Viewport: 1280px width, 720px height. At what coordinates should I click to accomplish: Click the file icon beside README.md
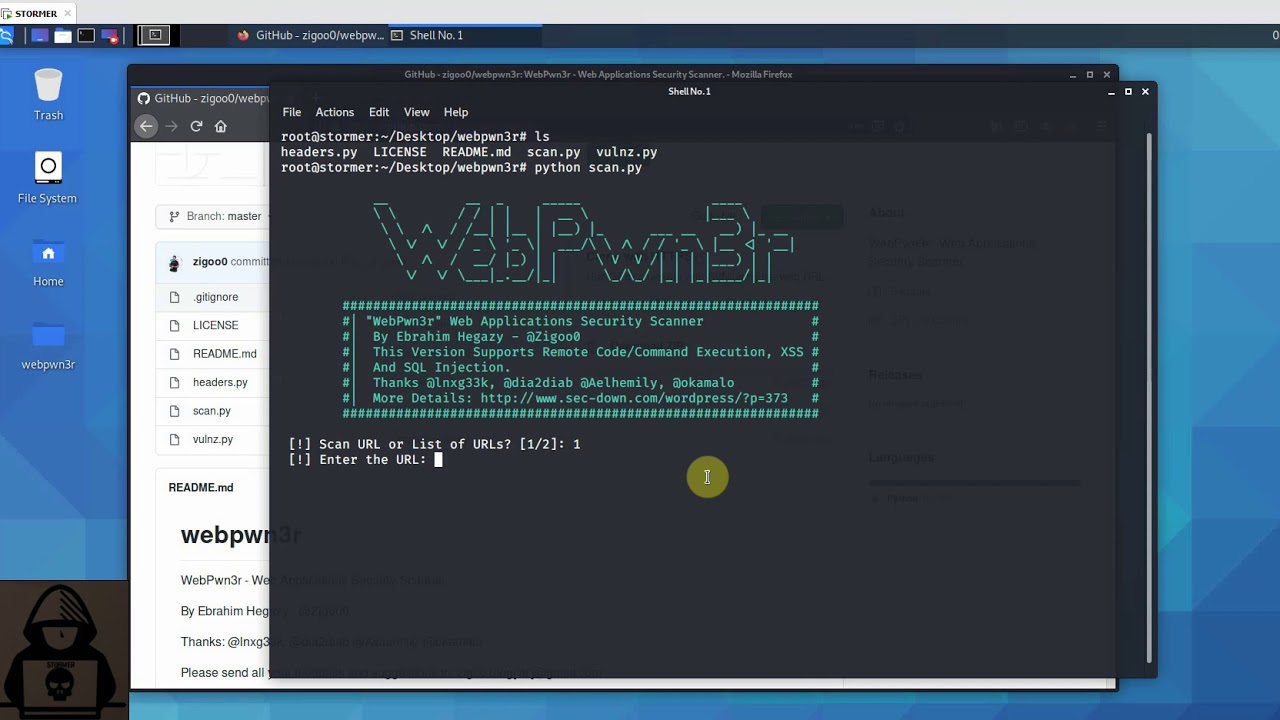(174, 354)
